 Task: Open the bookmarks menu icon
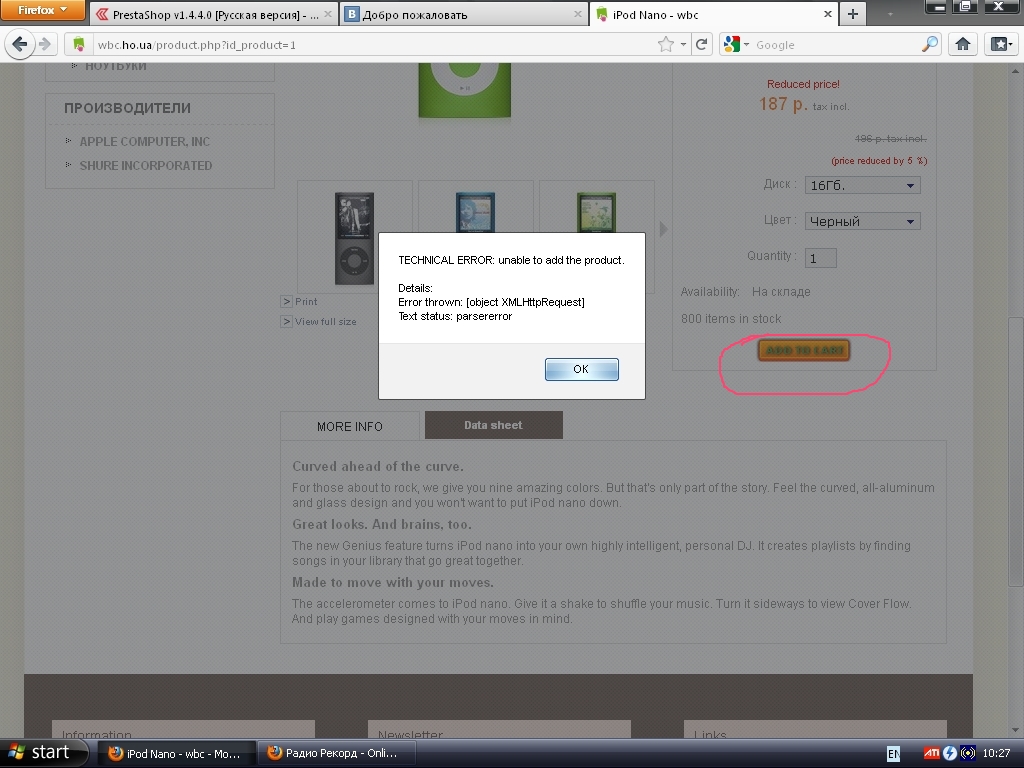[1001, 44]
